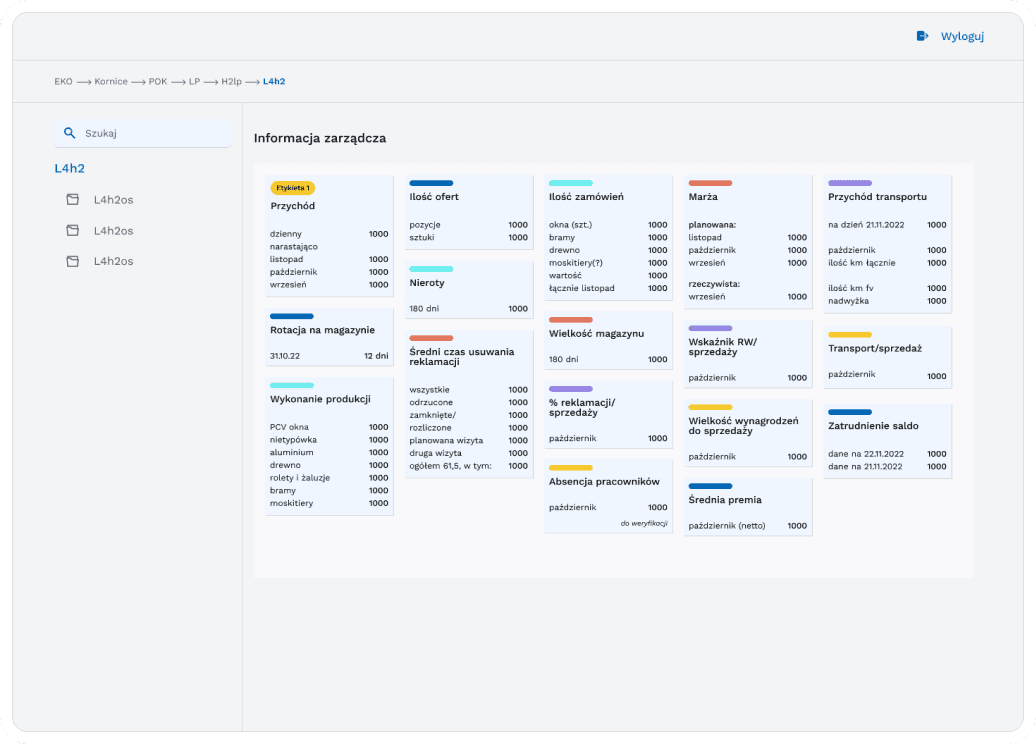The image size is (1036, 744).
Task: Select the Rotacja na magazynie card title
Action: click(322, 330)
